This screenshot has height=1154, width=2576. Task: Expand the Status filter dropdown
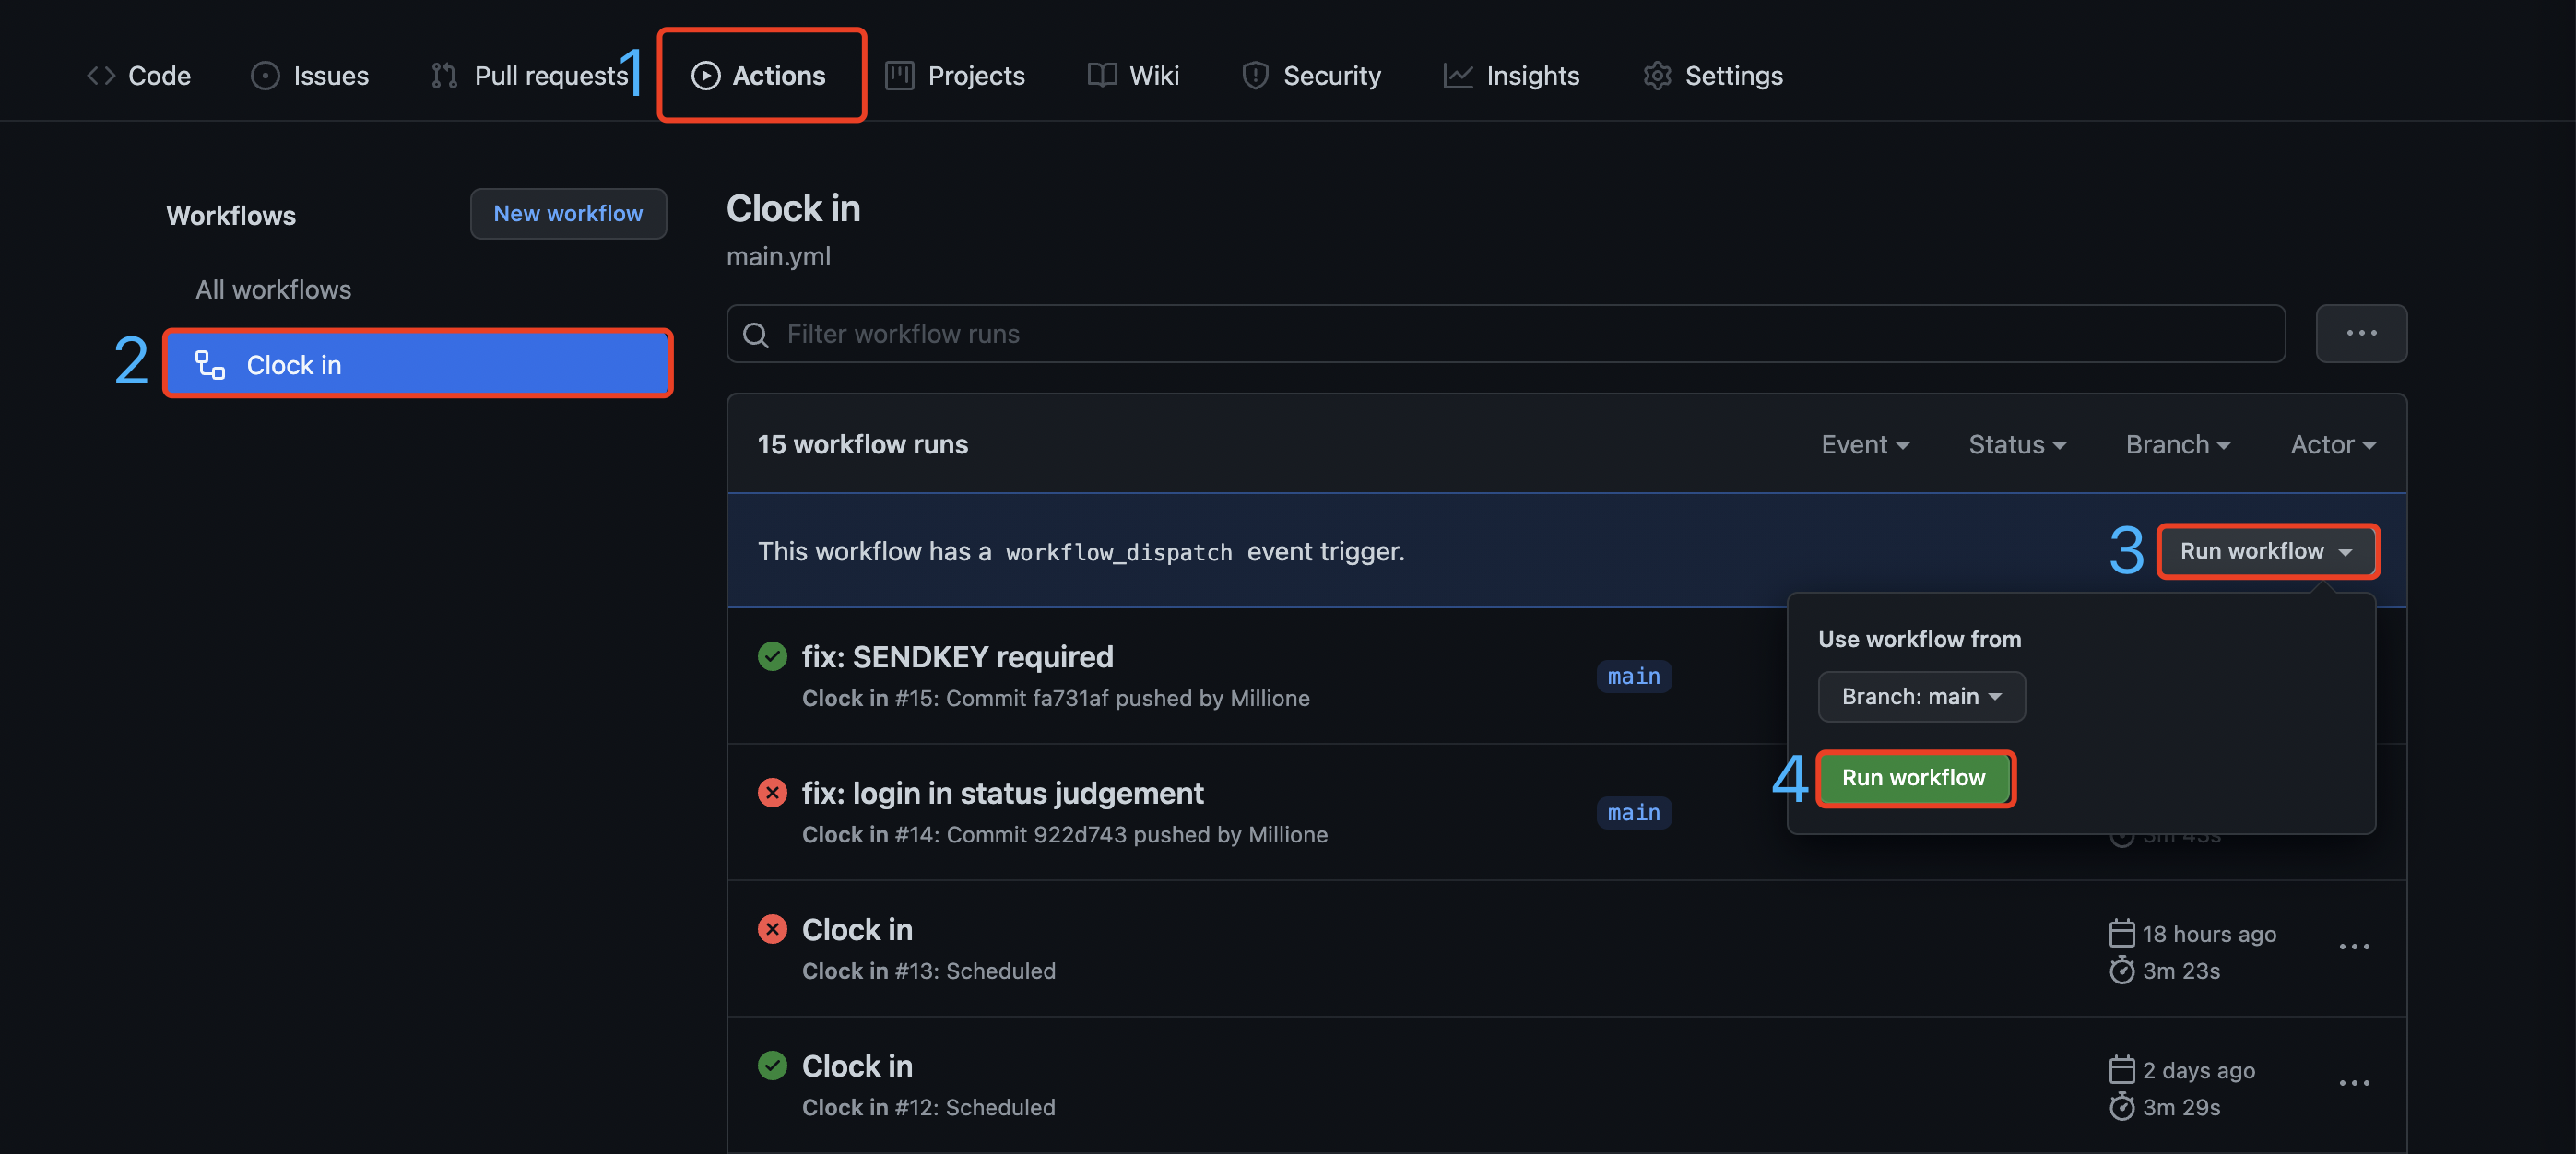pos(2016,445)
